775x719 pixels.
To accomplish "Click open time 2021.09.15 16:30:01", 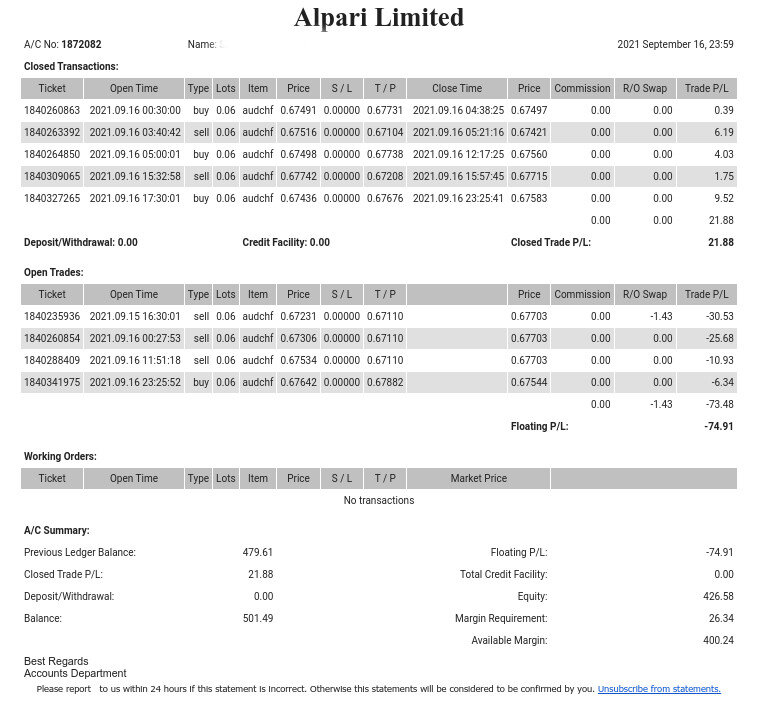I will (x=135, y=316).
